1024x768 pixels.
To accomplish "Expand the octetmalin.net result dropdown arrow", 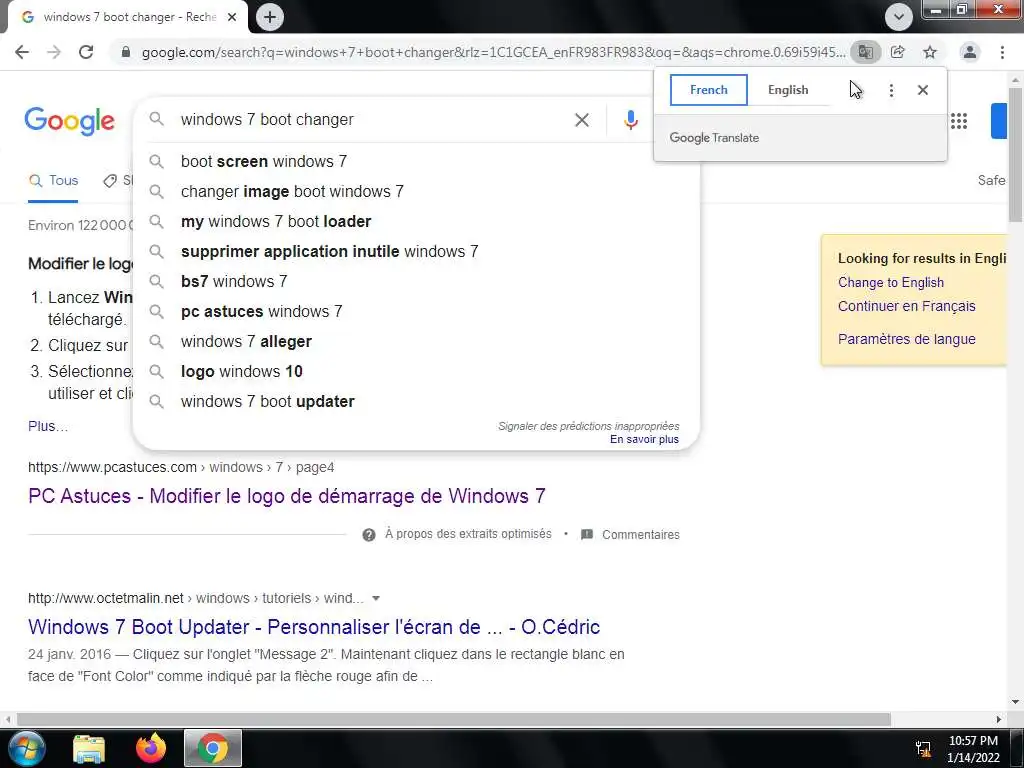I will pyautogui.click(x=376, y=598).
